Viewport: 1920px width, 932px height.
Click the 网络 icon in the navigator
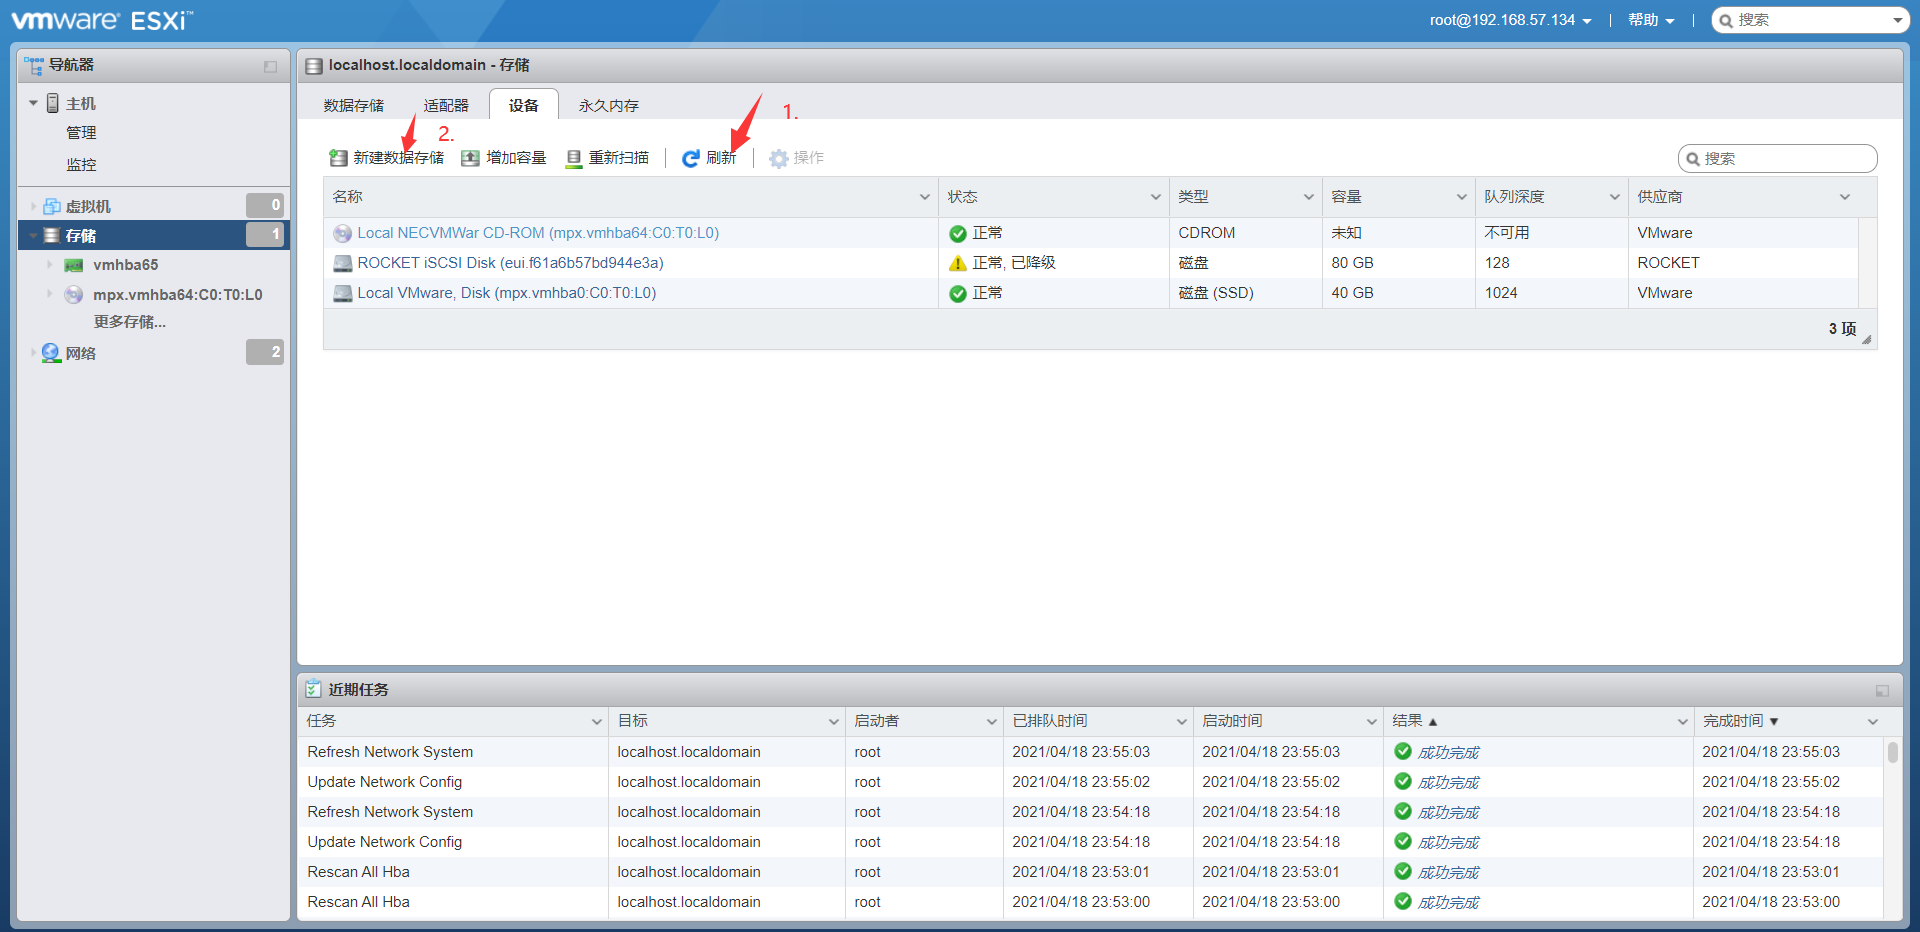51,352
